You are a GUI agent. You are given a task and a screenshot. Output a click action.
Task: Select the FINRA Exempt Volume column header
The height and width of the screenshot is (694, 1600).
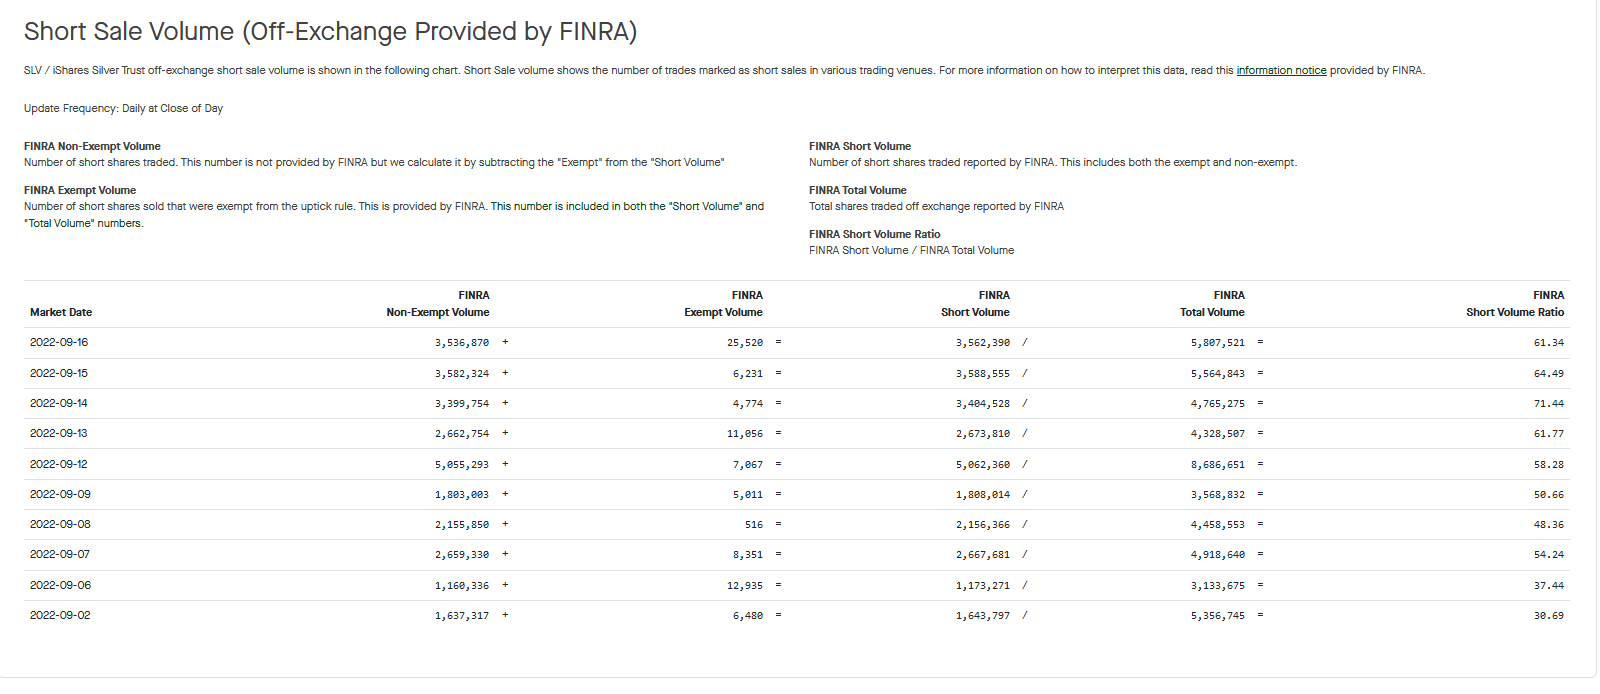coord(723,304)
